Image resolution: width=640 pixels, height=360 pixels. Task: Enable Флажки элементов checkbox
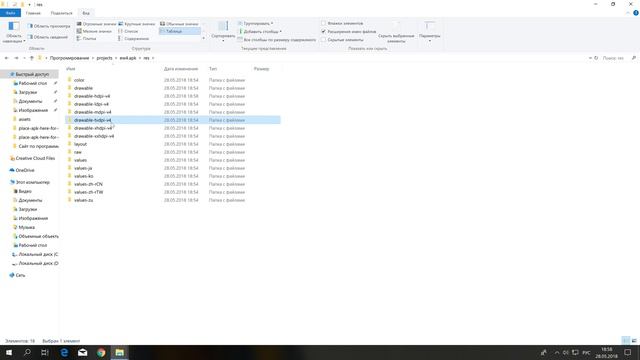[323, 23]
